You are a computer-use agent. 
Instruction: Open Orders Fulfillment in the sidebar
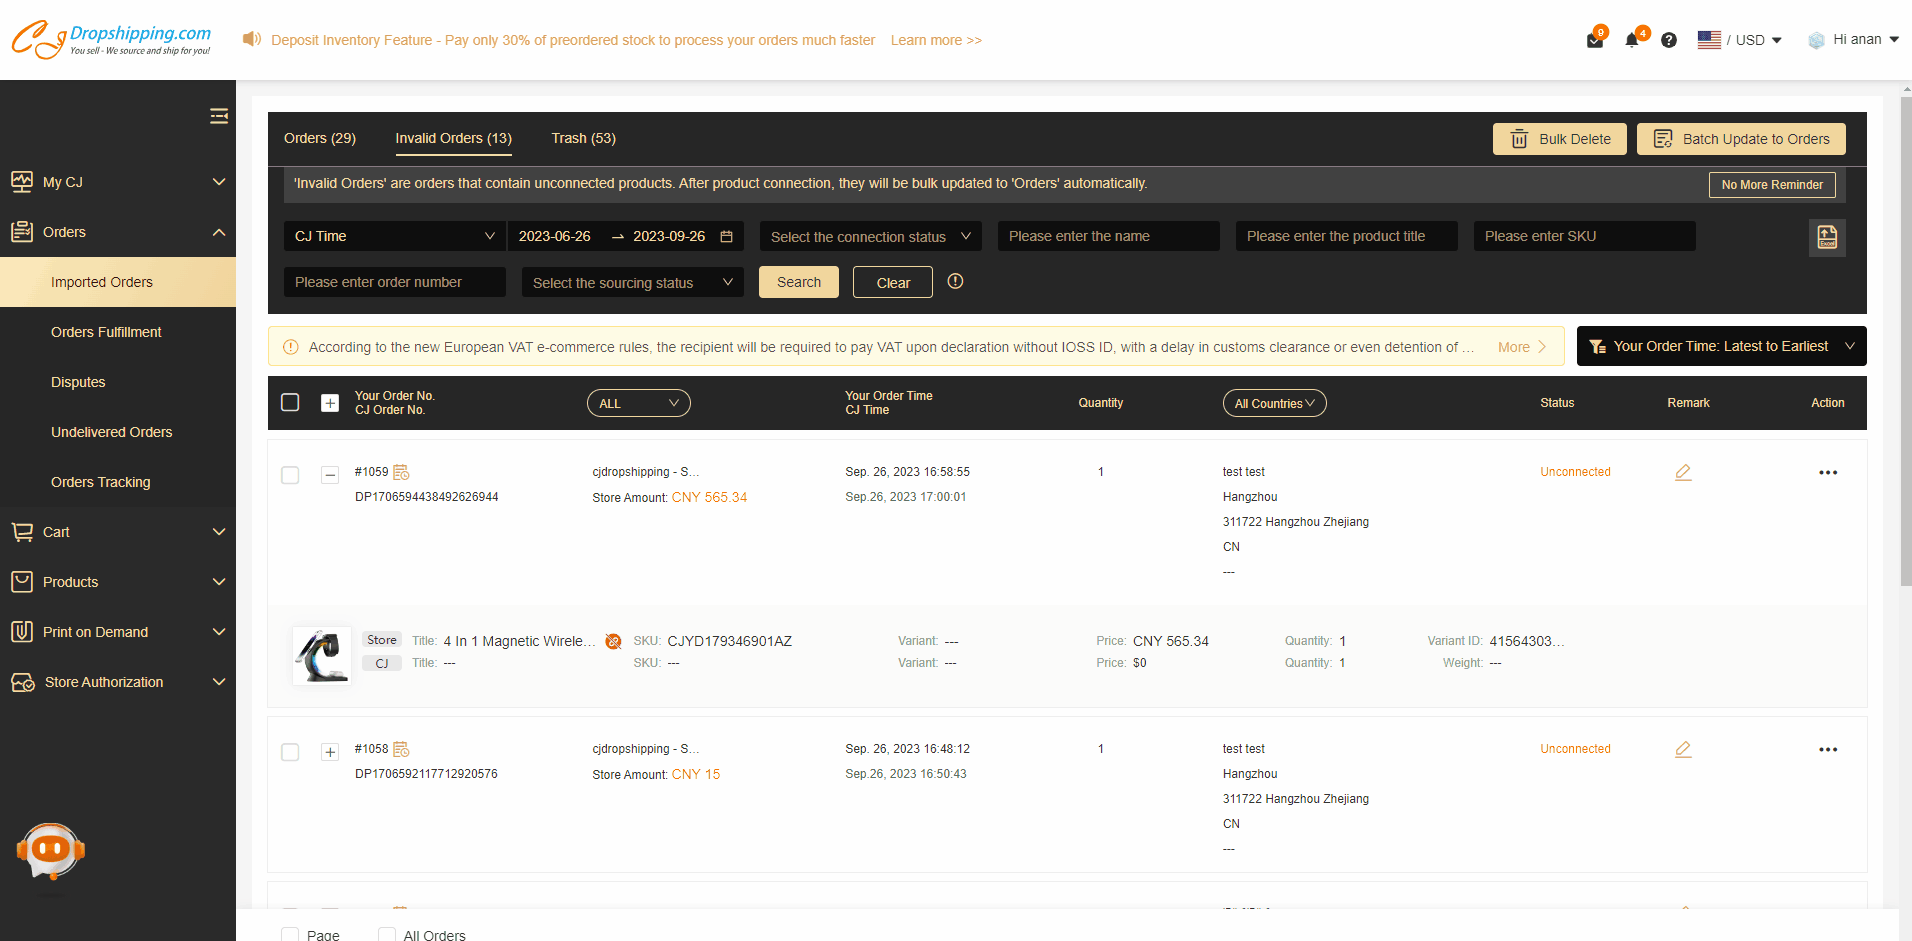point(106,332)
